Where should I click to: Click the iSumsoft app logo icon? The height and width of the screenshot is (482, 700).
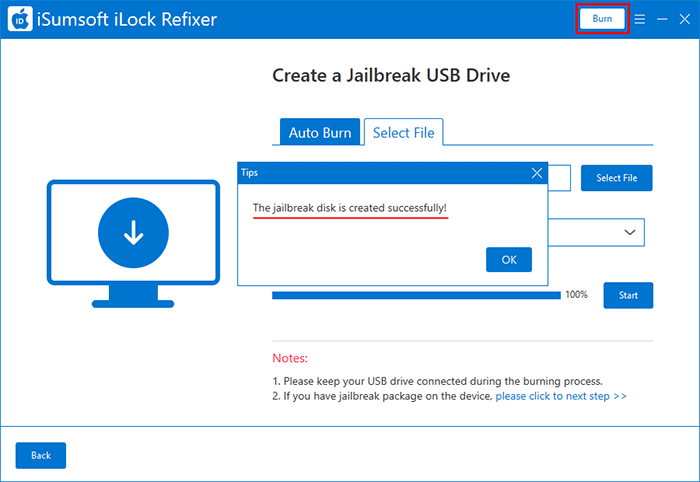pos(20,19)
